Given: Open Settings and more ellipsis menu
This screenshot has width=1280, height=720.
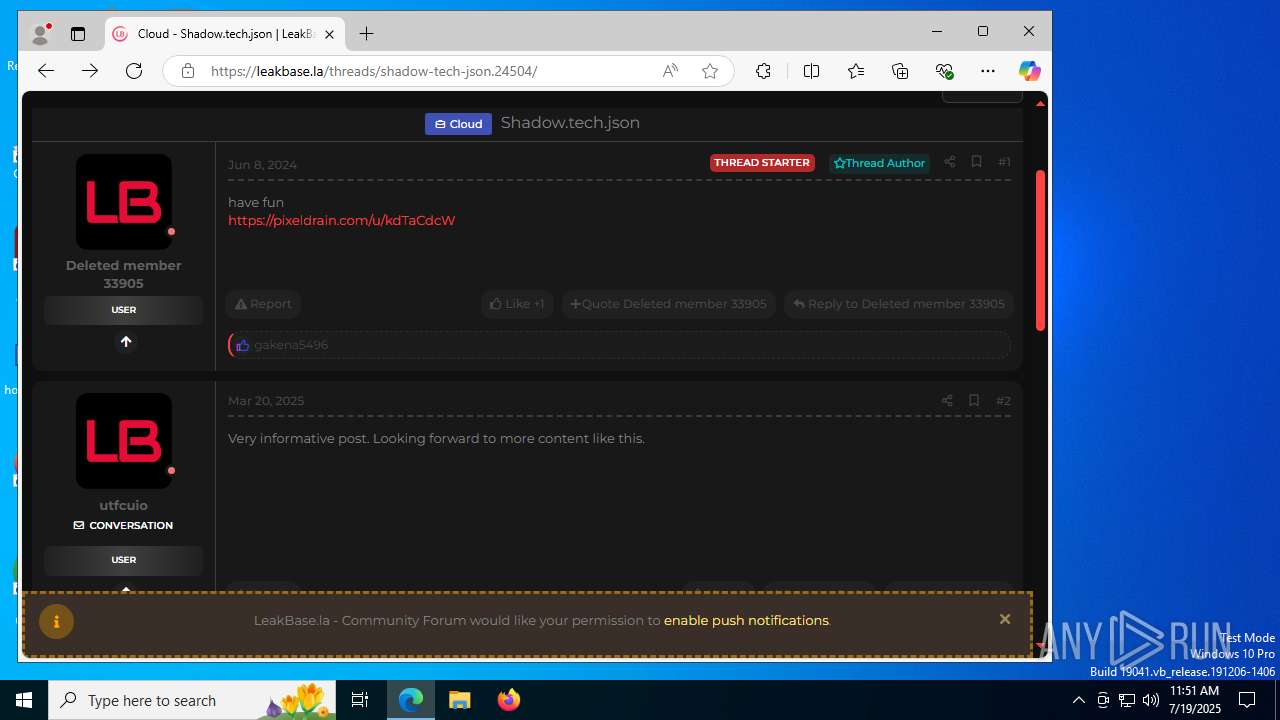Looking at the screenshot, I should 988,71.
